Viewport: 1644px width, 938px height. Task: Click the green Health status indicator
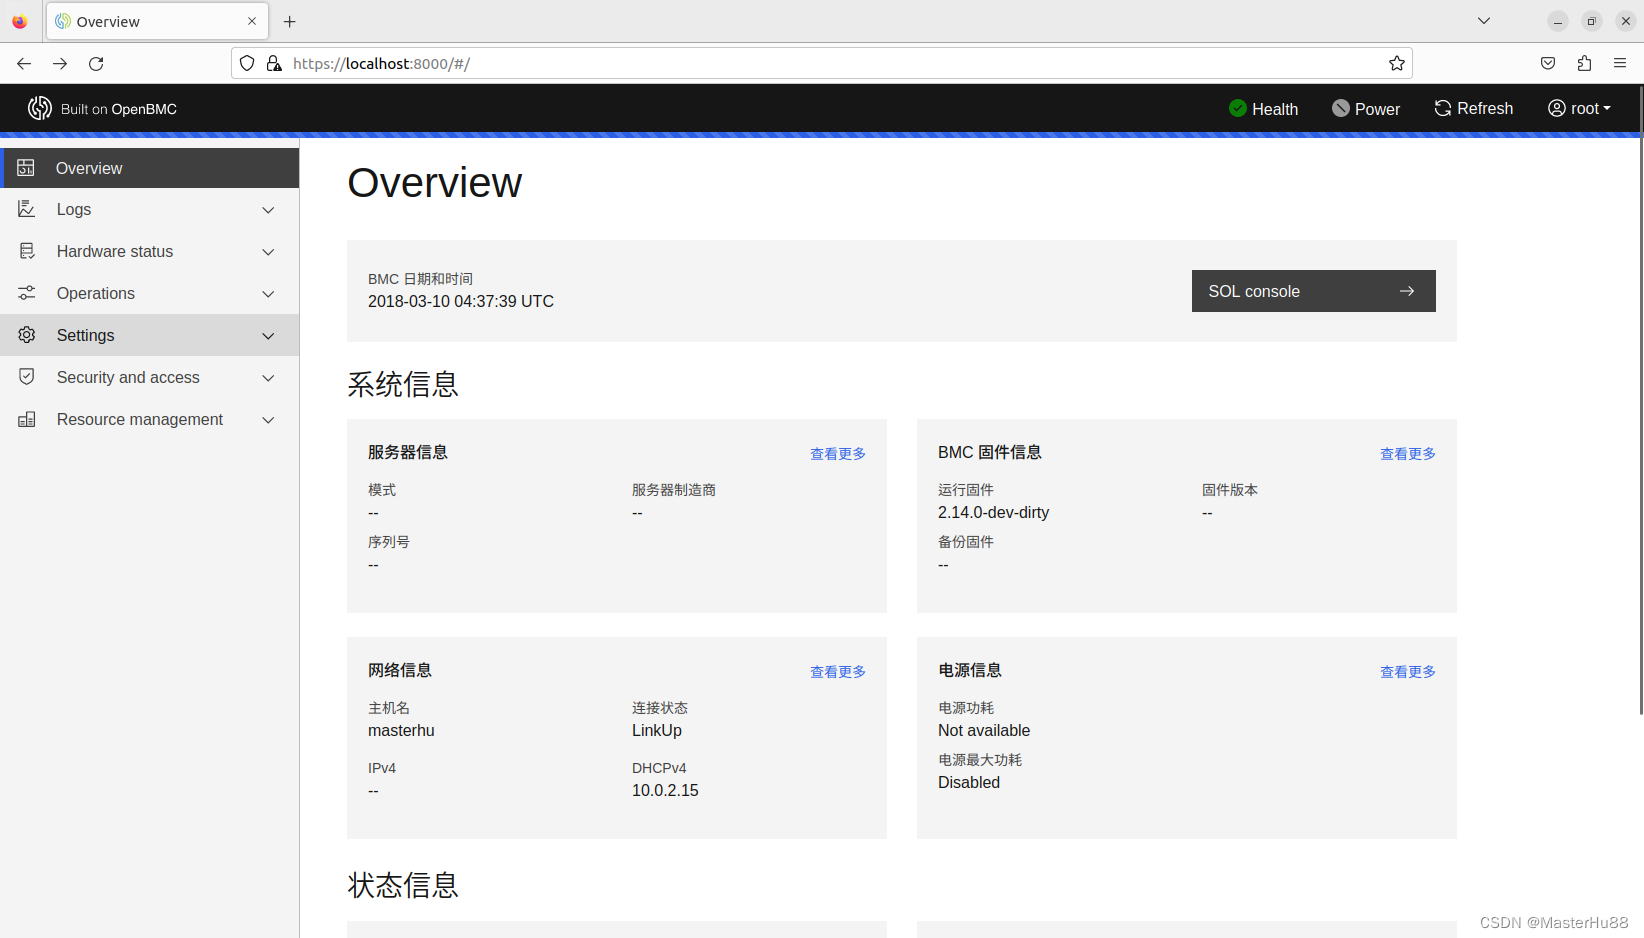1238,108
